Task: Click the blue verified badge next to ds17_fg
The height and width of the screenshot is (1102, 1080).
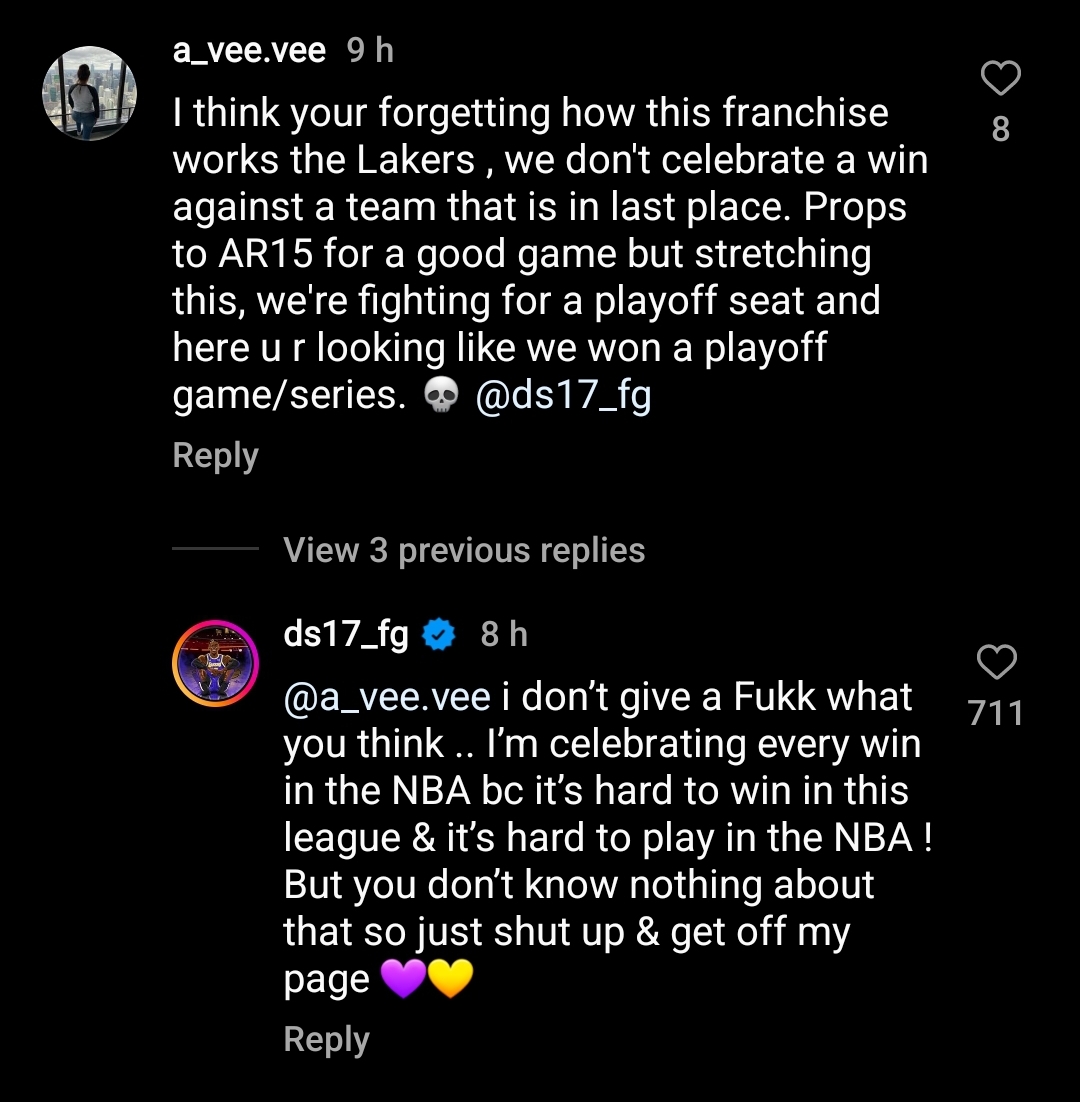Action: tap(439, 635)
